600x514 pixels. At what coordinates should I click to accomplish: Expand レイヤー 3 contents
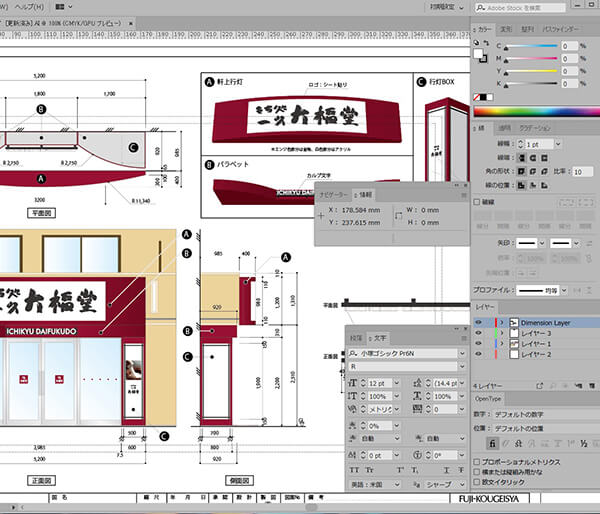[502, 333]
